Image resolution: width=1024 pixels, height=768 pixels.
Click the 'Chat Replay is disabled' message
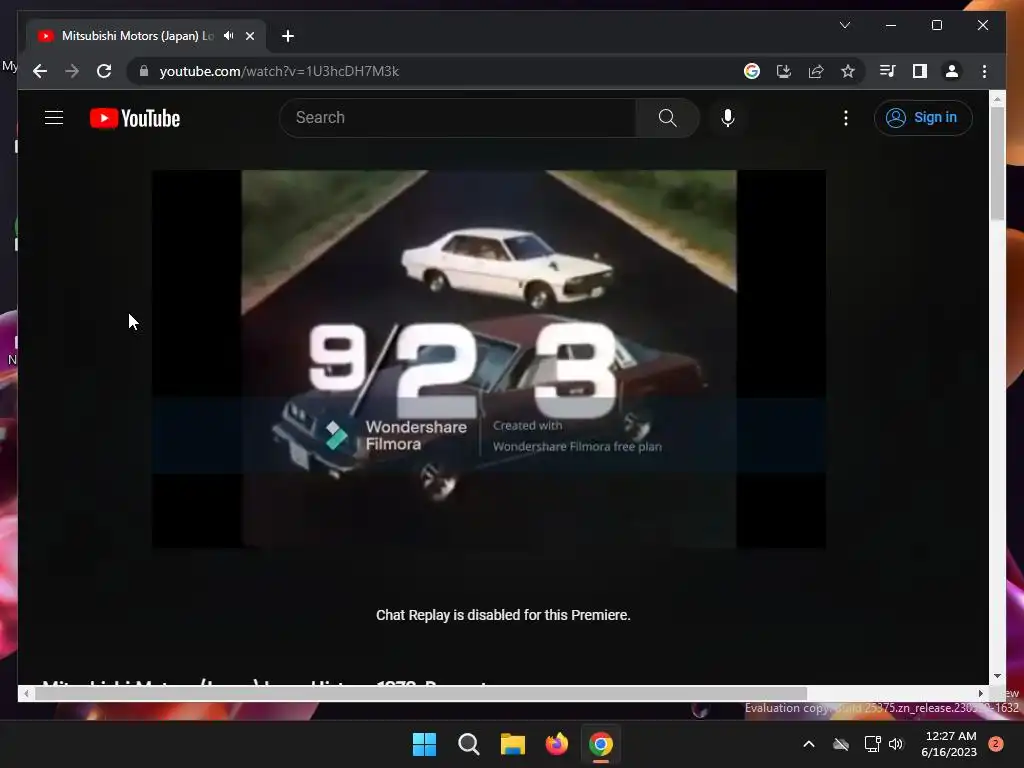(503, 615)
